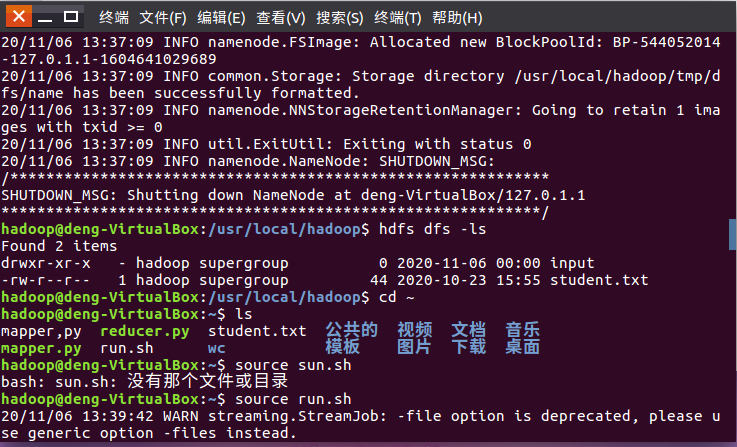The image size is (737, 447).
Task: Click the 公共的 folder name
Action: point(352,330)
